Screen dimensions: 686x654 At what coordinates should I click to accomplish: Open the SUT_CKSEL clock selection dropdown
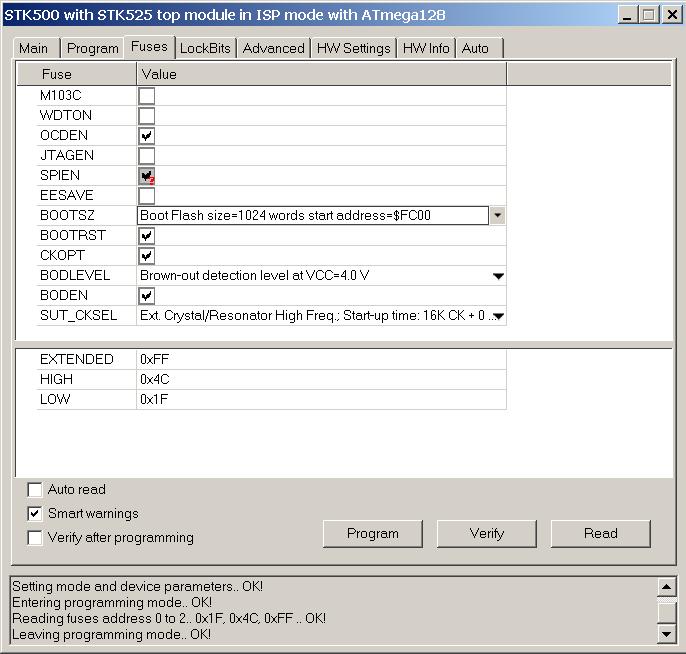coord(498,316)
